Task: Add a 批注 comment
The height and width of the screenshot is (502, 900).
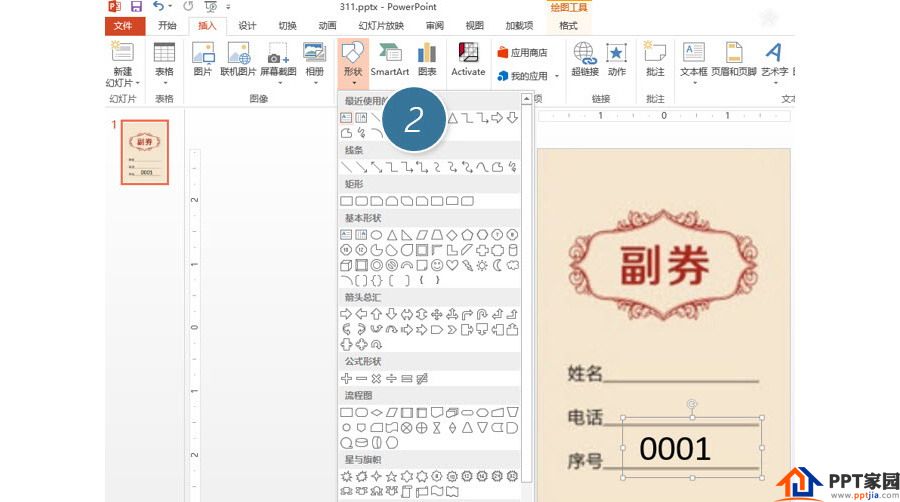Action: pyautogui.click(x=655, y=59)
